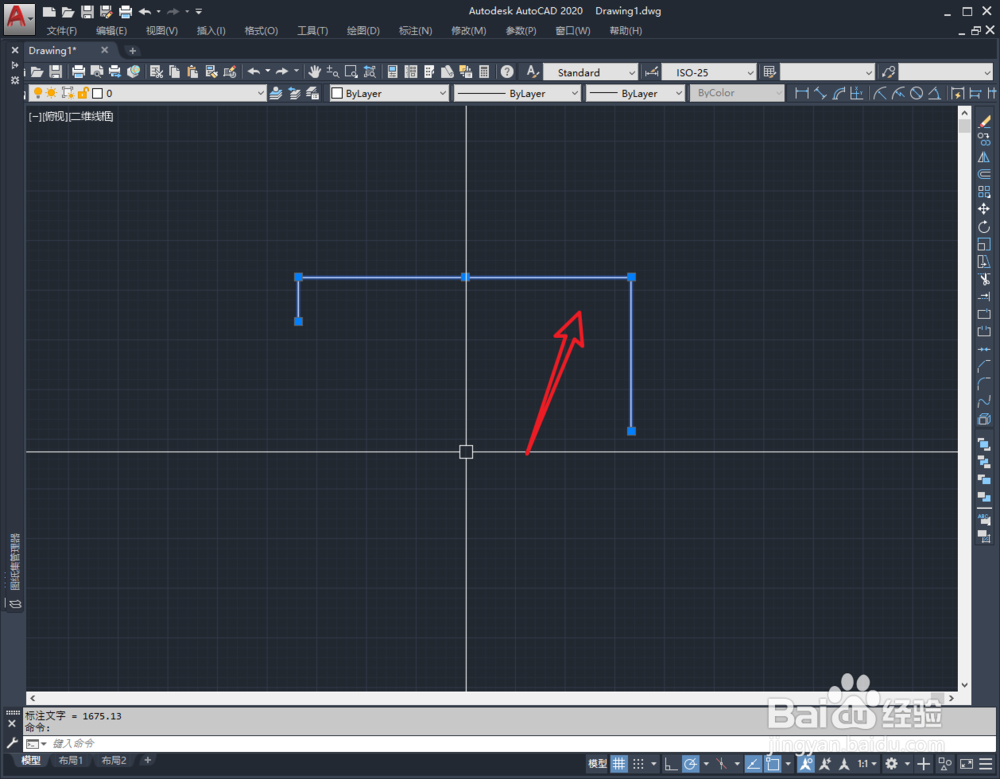The image size is (1000, 779).
Task: Click the command line input field
Action: [520, 743]
